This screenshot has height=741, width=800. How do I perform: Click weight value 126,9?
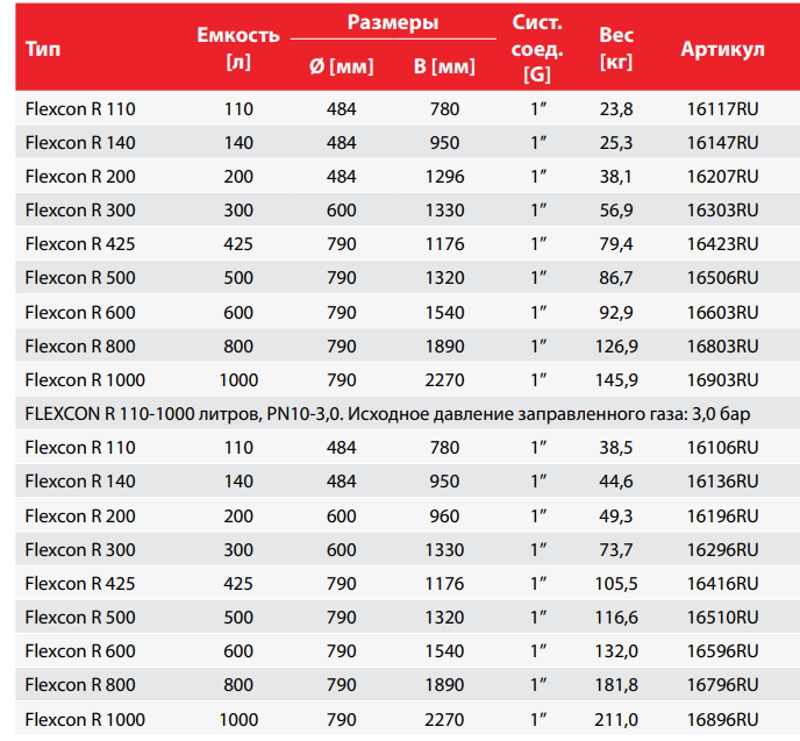[617, 346]
